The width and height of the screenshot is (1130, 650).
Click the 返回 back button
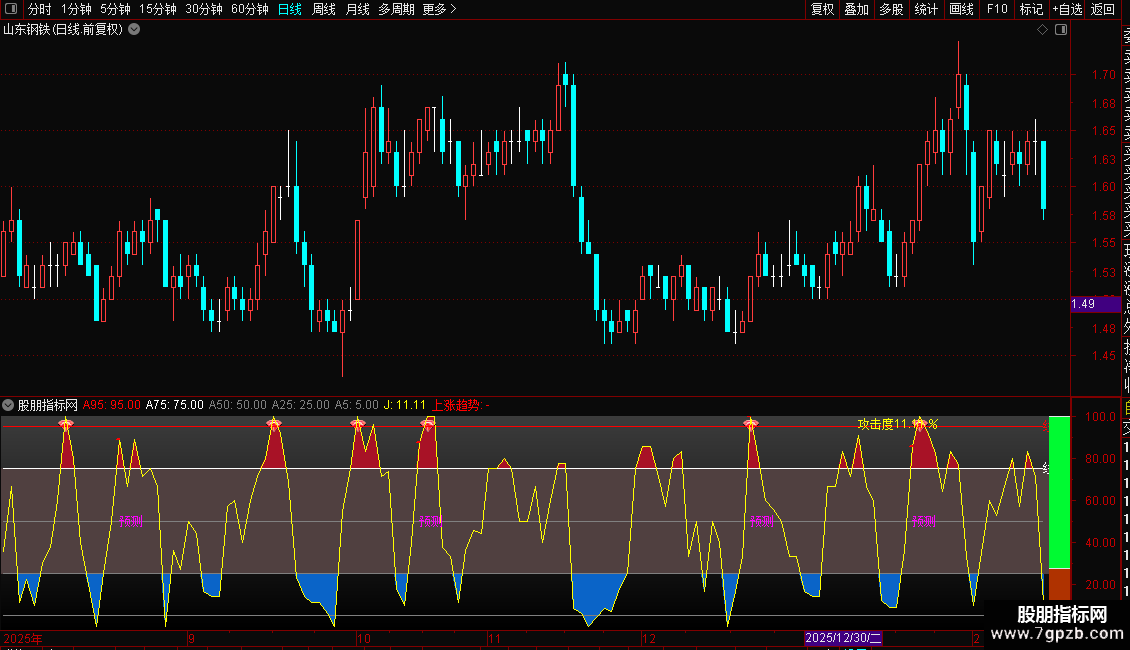[x=1103, y=9]
